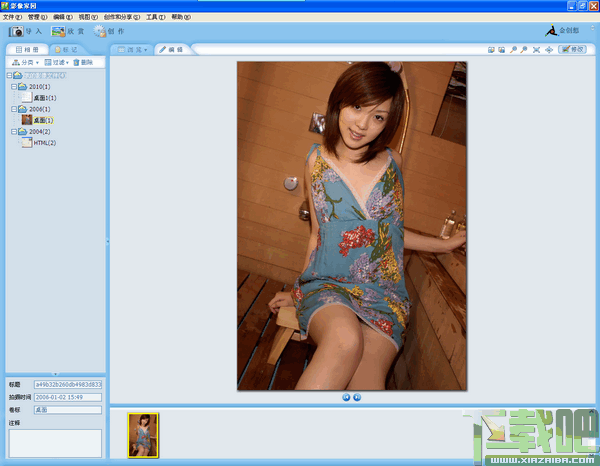Viewport: 600px width, 466px height.
Task: Switch to the 相册 album tab
Action: [x=27, y=49]
